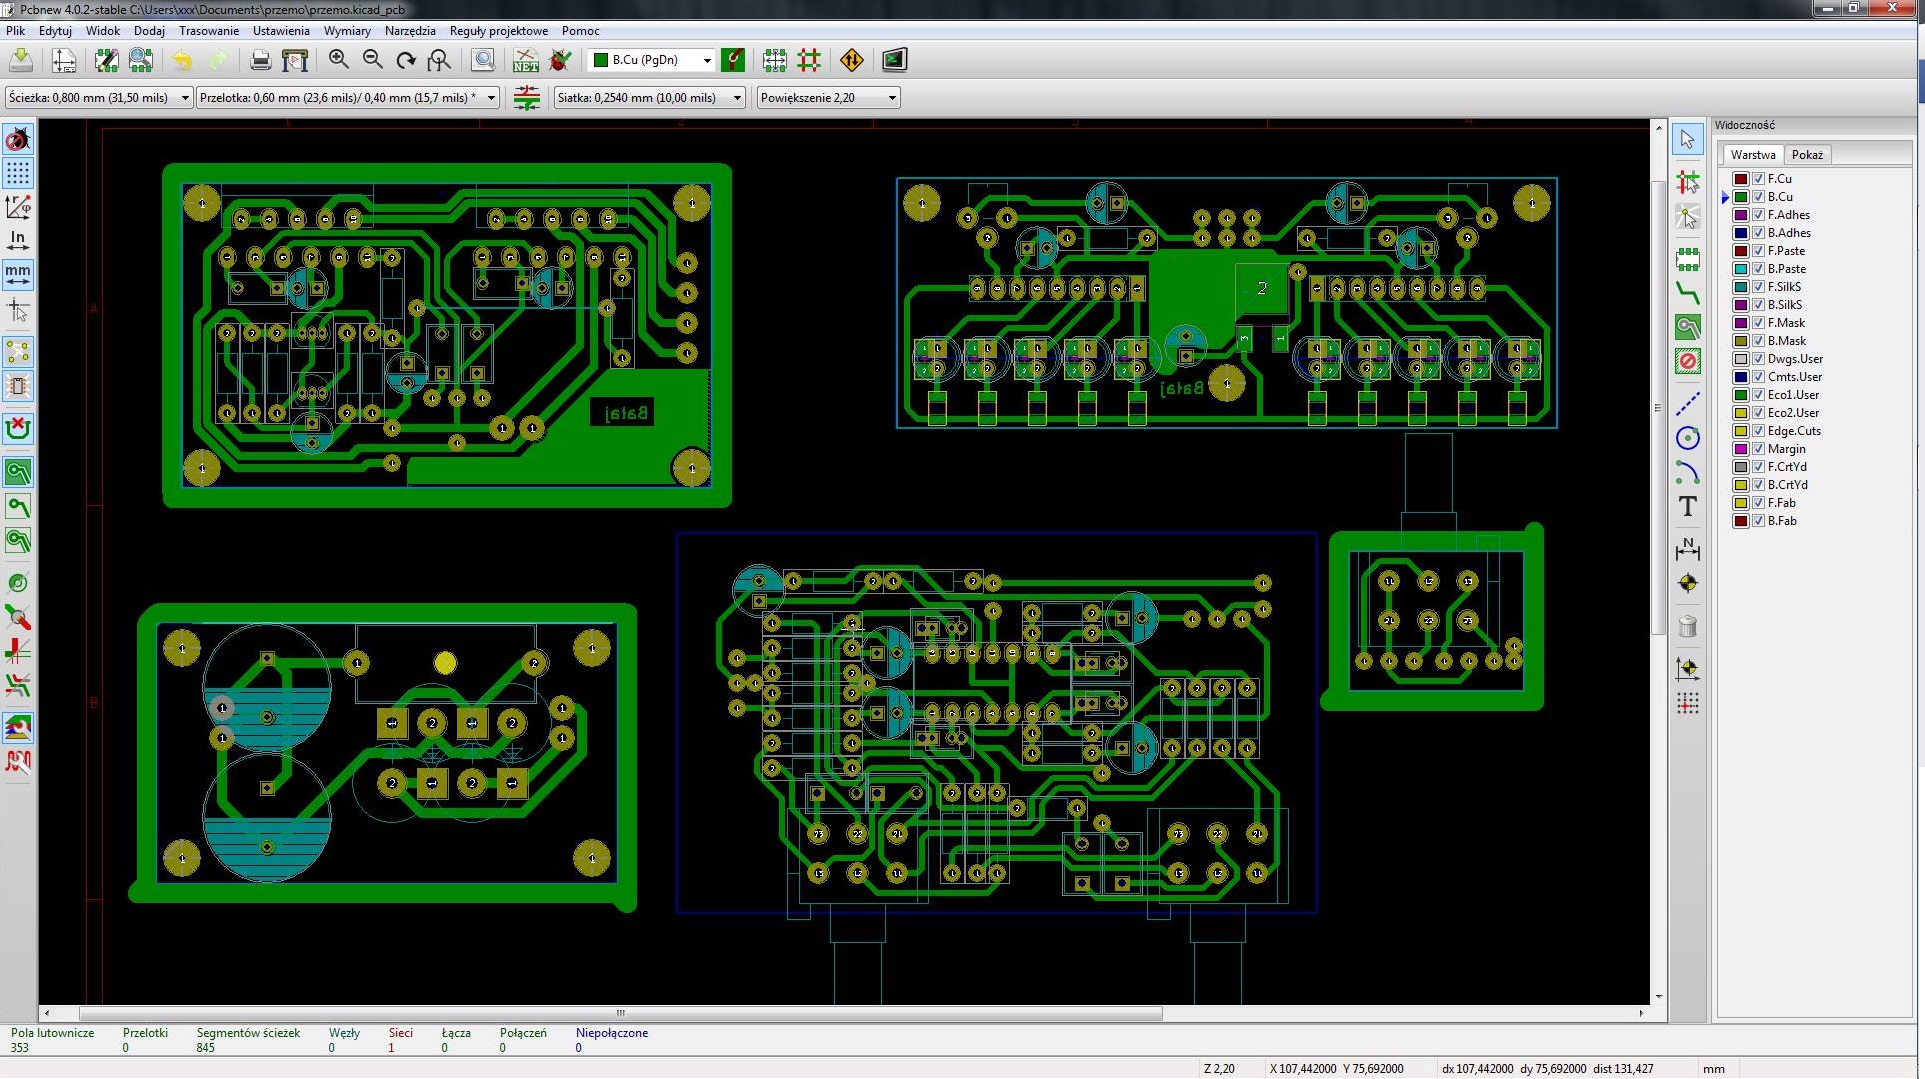The image size is (1925, 1079).
Task: Open the Trasowanie menu
Action: click(209, 31)
